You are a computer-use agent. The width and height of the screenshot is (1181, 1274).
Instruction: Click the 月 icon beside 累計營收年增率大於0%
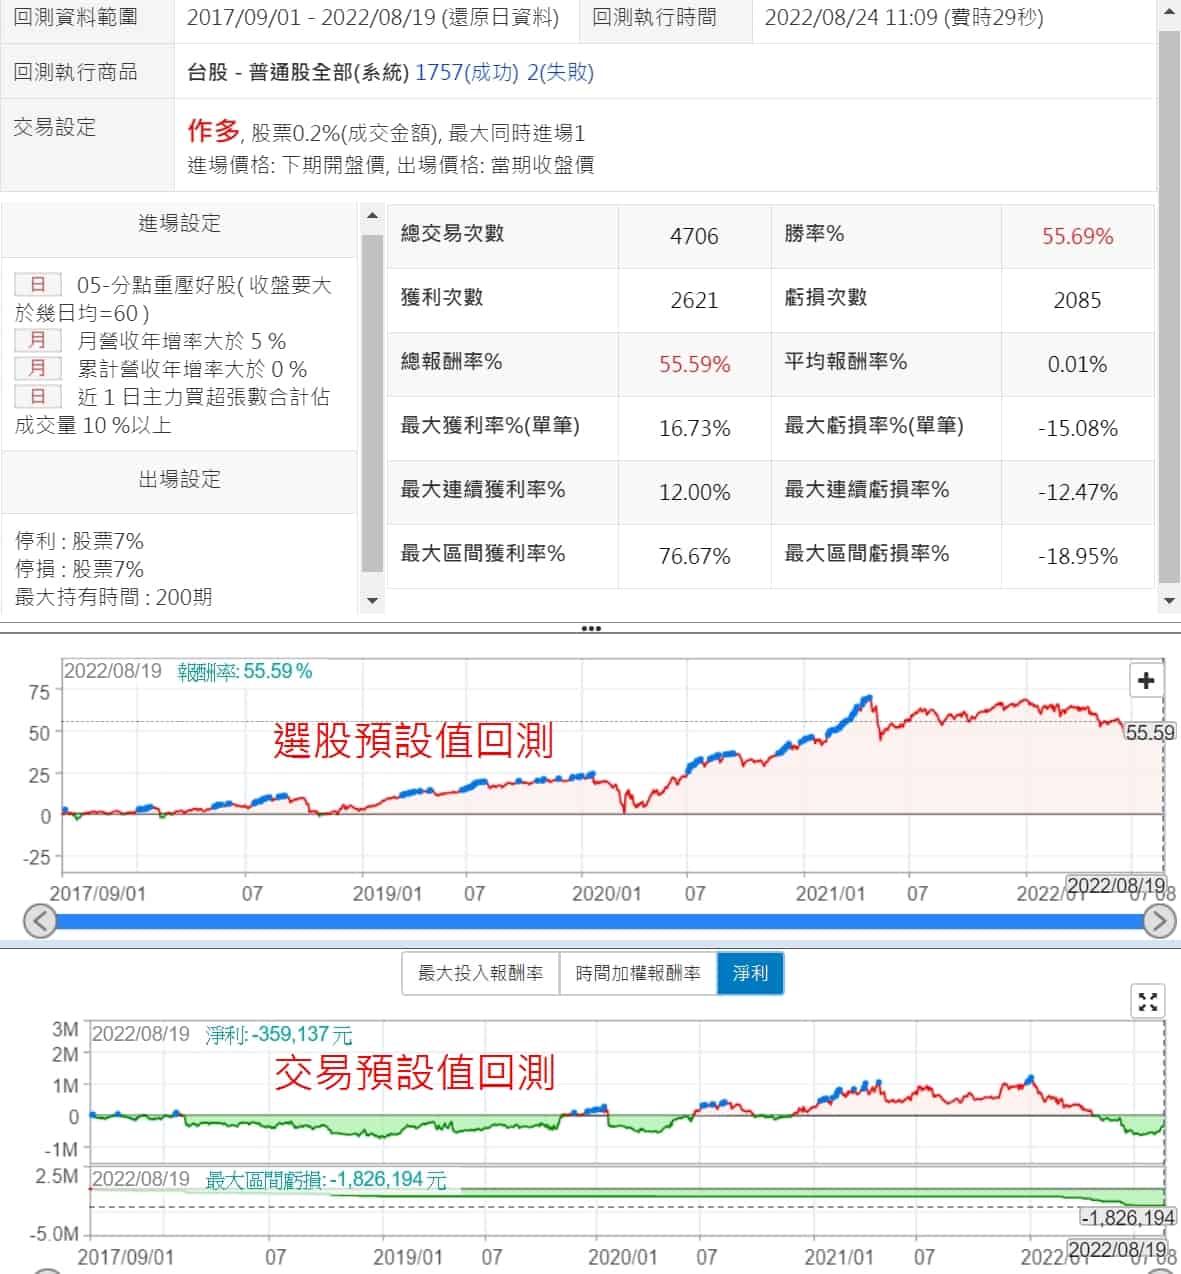tap(38, 369)
